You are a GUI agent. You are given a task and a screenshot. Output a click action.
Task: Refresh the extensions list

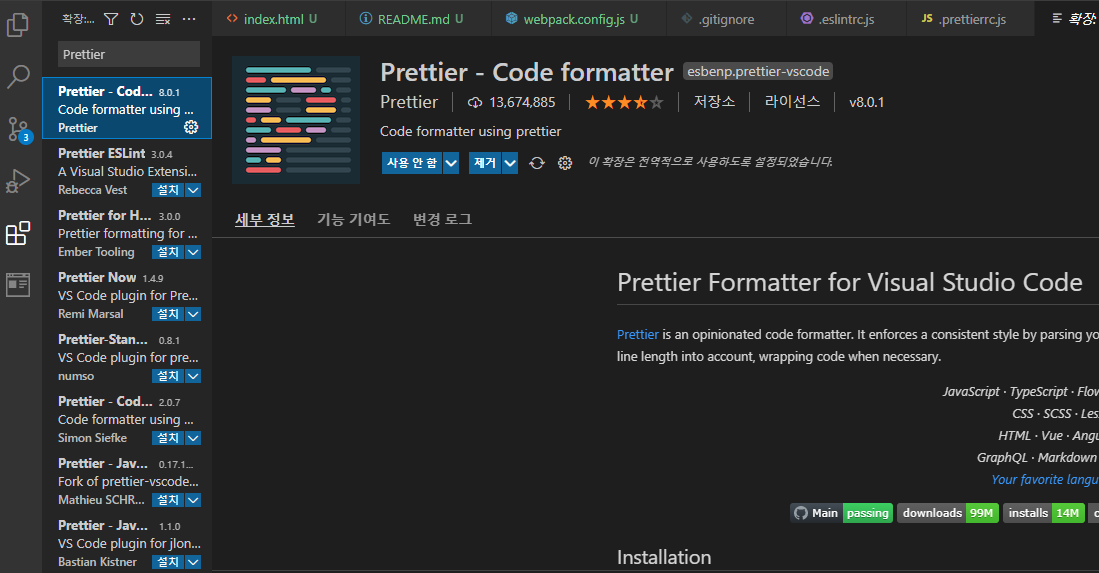(137, 19)
